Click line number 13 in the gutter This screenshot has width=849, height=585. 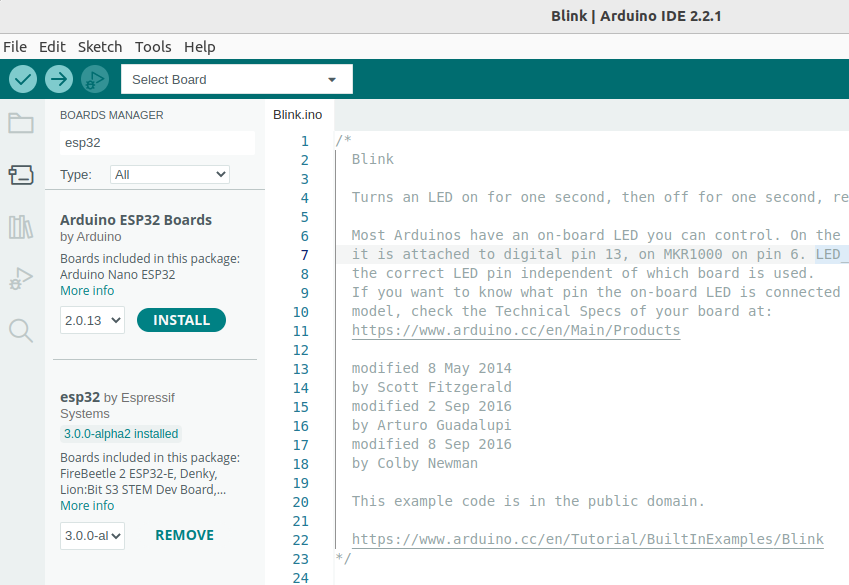click(301, 369)
